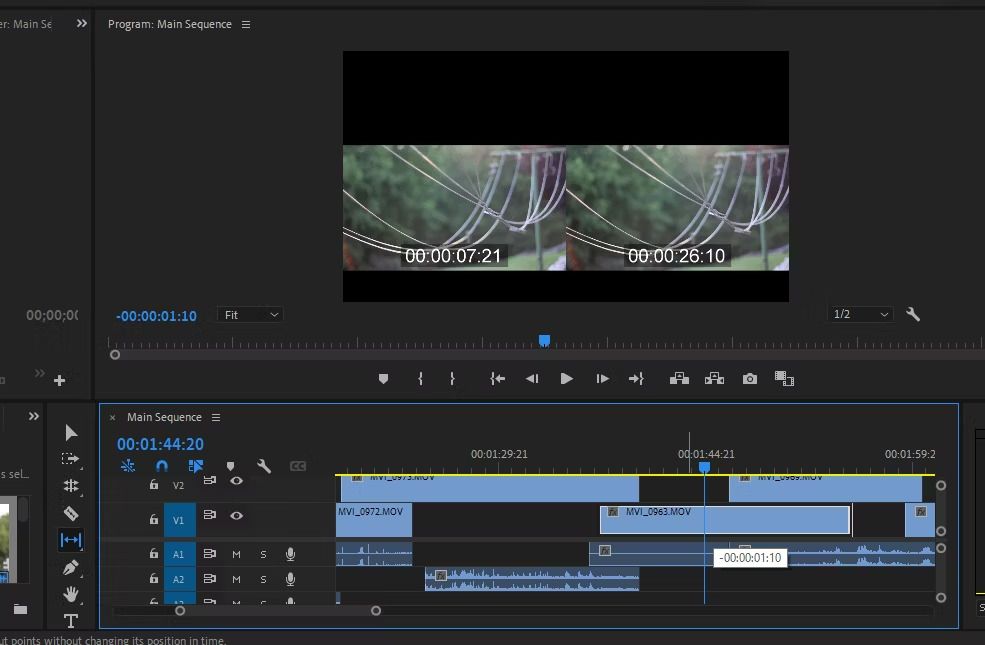Hide track V1 with eye icon
The image size is (985, 645).
237,516
